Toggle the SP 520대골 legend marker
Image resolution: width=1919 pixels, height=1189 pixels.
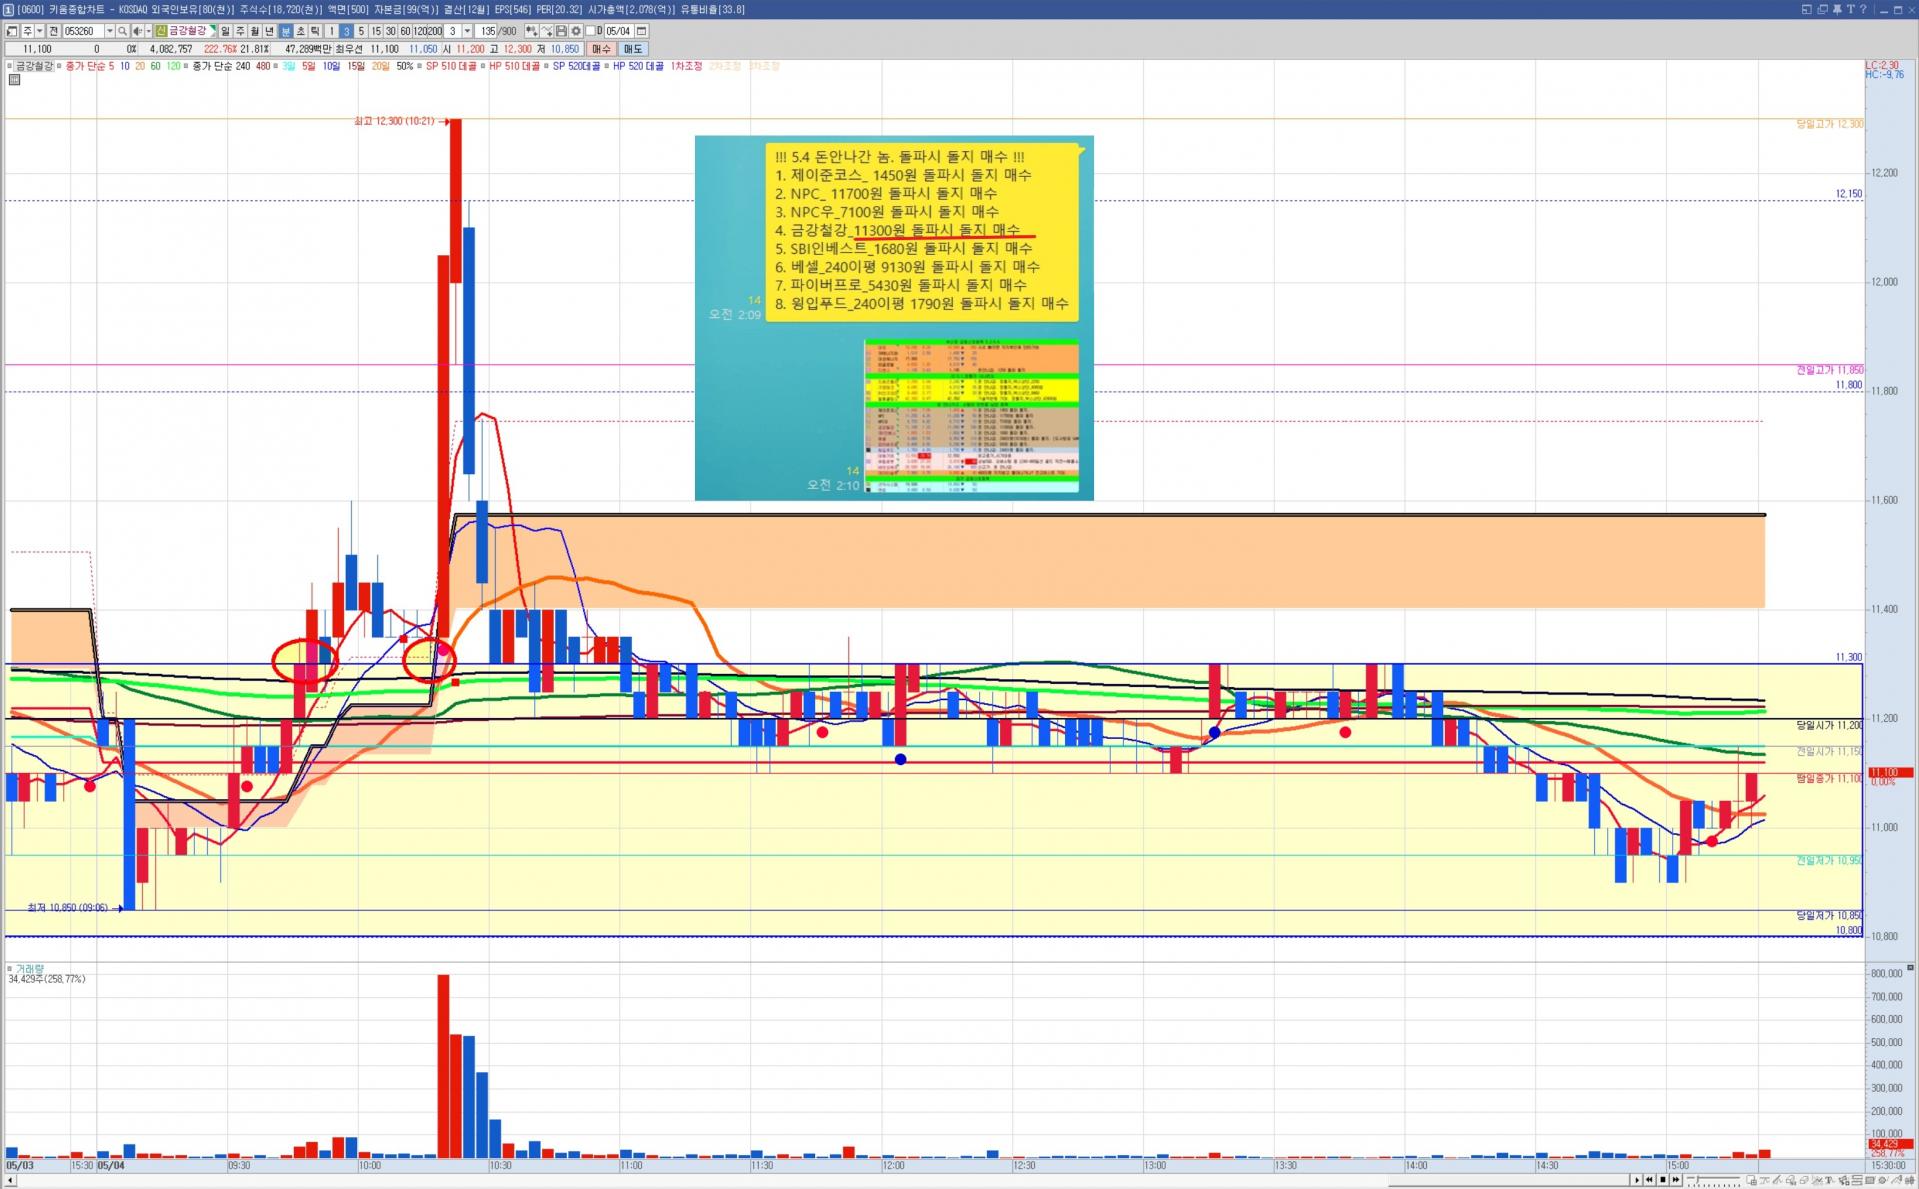point(547,66)
